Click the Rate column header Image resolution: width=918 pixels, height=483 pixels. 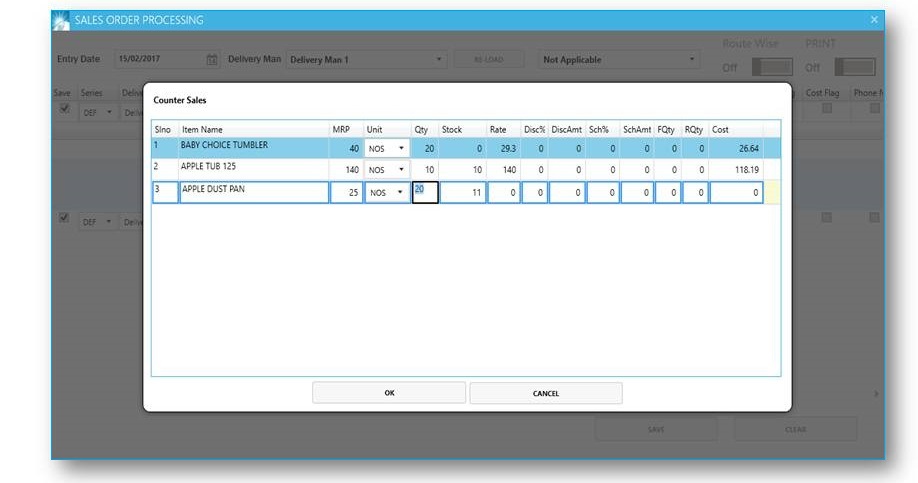pyautogui.click(x=498, y=129)
